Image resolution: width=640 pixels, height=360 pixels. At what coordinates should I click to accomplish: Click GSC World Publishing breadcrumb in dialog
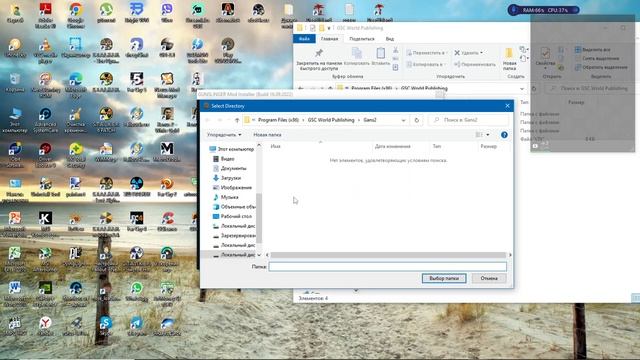tap(331, 120)
